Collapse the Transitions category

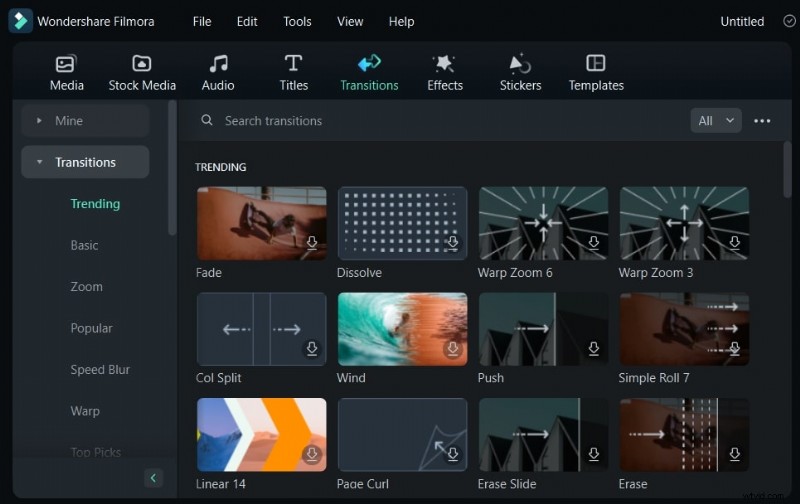(40, 162)
